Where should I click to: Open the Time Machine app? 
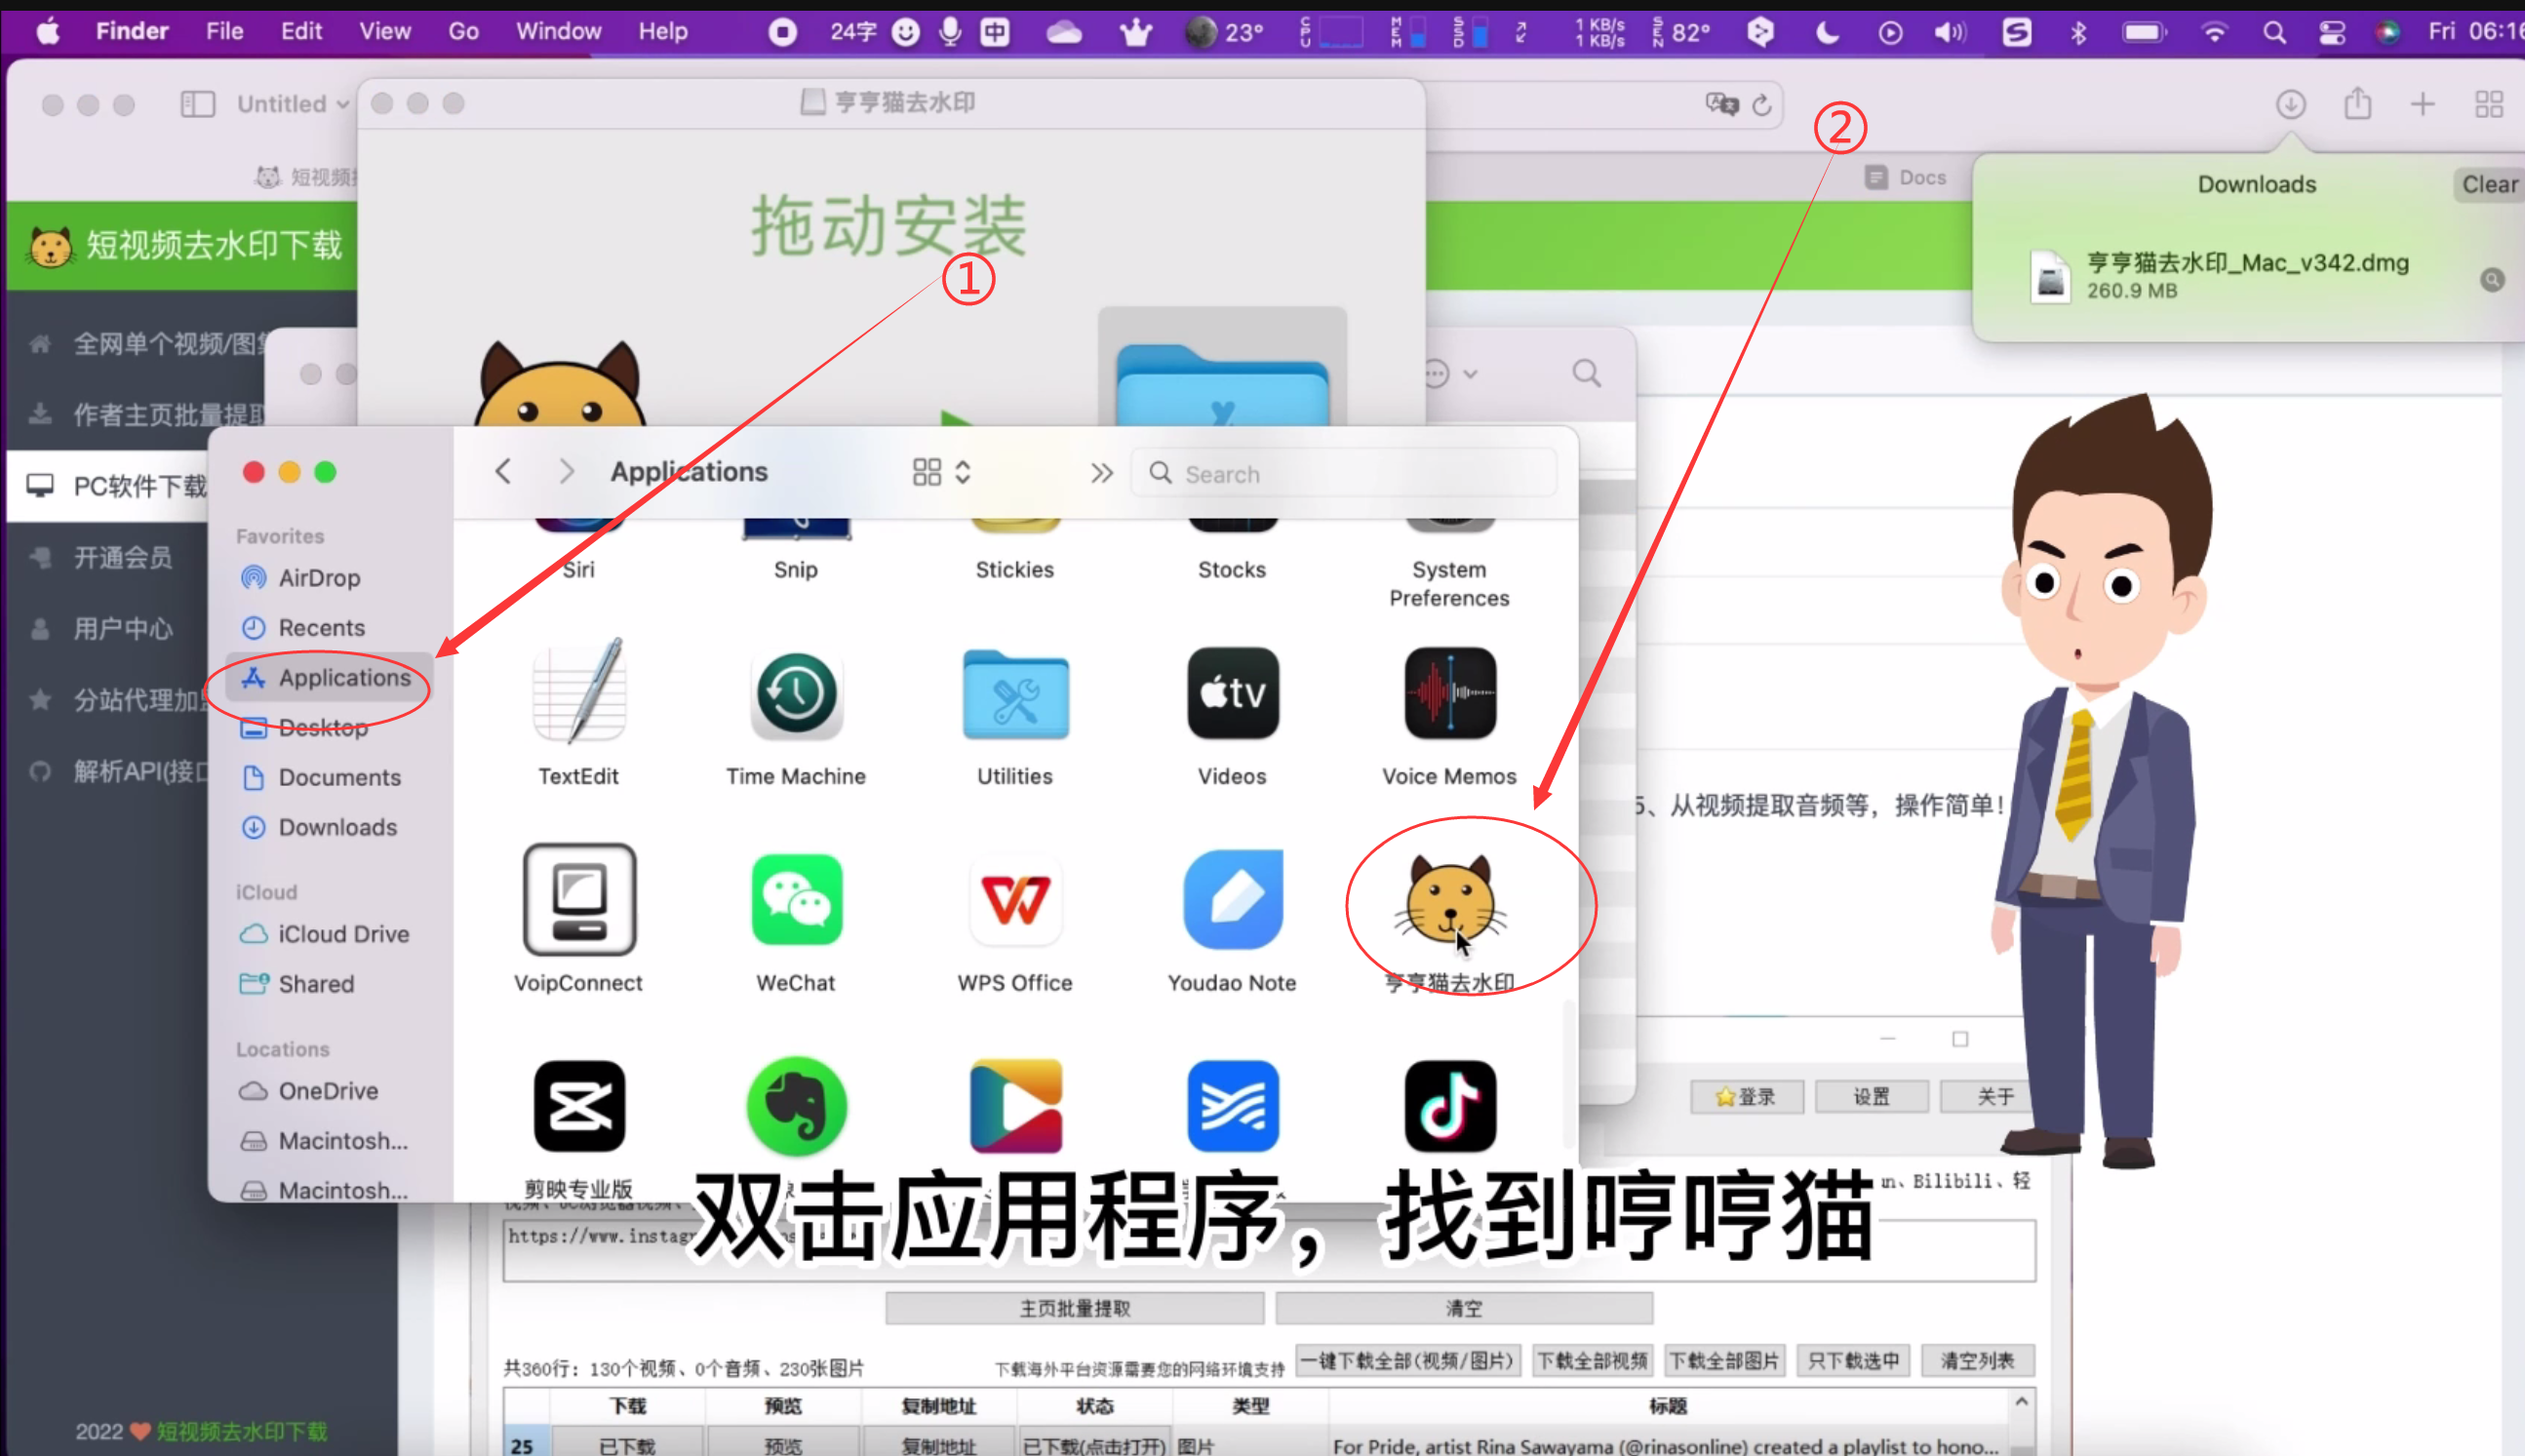pyautogui.click(x=796, y=694)
